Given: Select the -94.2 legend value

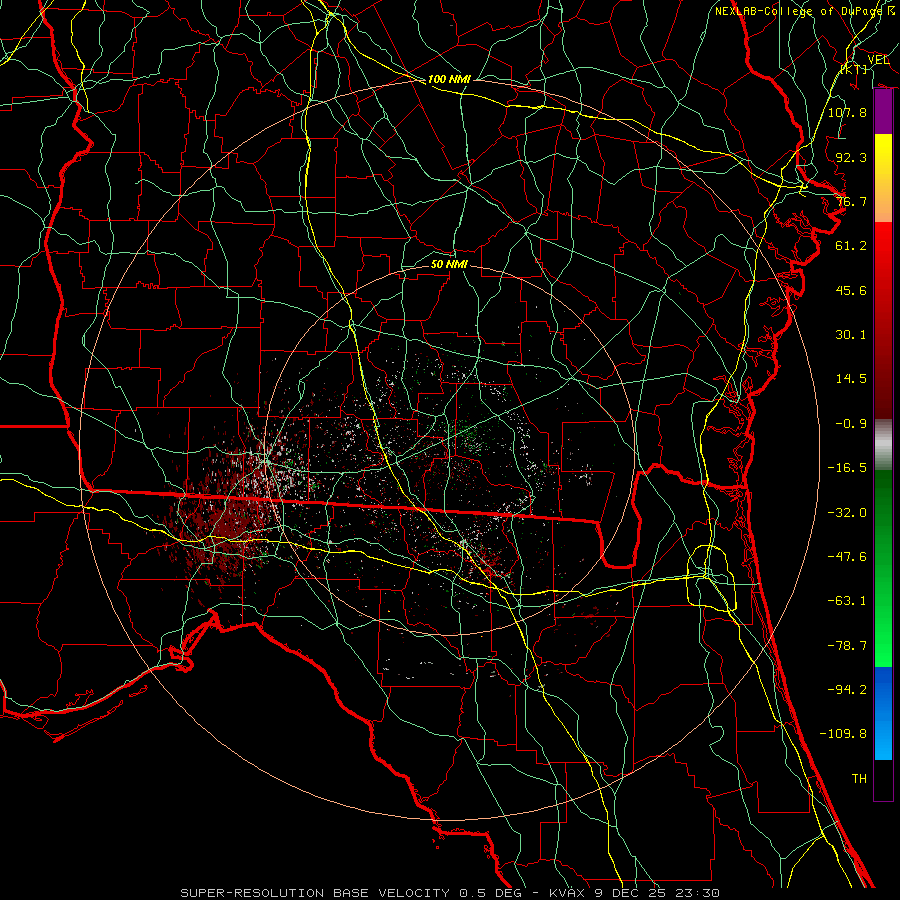Looking at the screenshot, I should [x=847, y=690].
